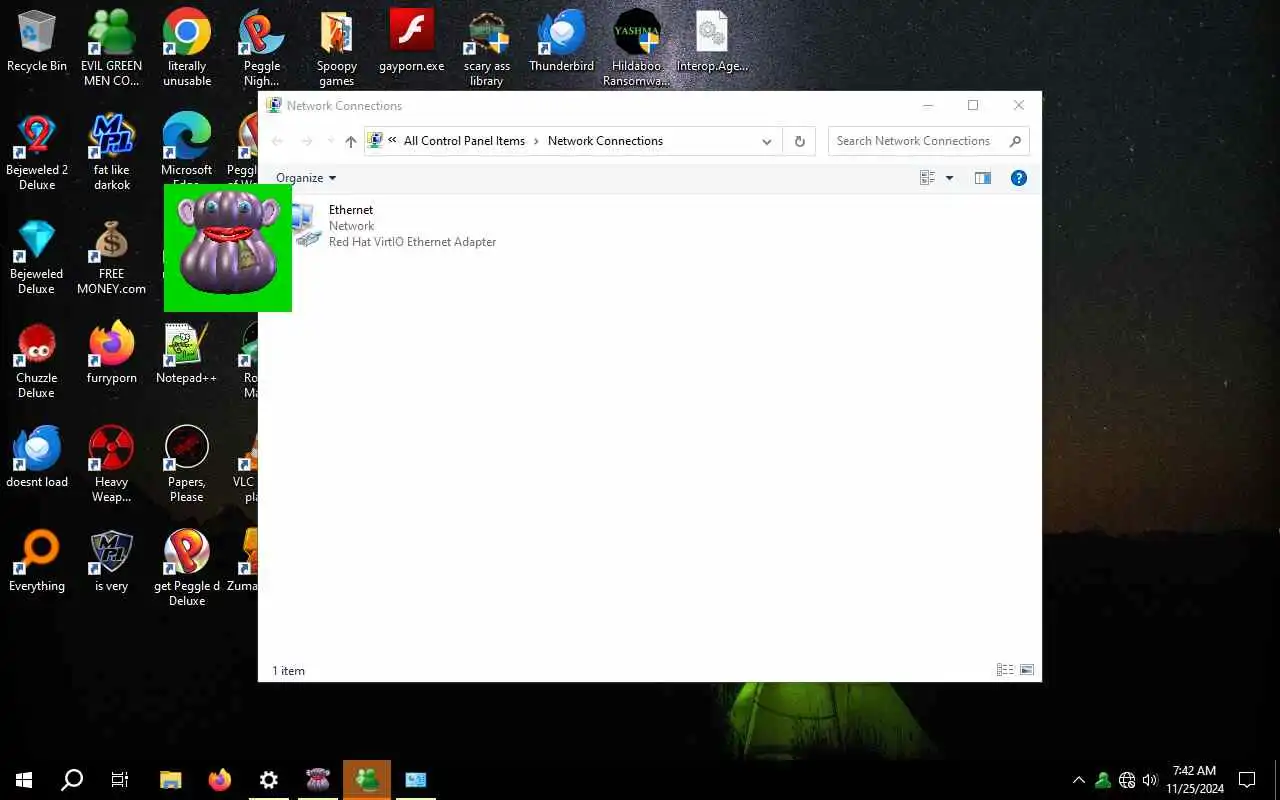Maximize the Network Connections window
This screenshot has height=800, width=1280.
click(973, 105)
